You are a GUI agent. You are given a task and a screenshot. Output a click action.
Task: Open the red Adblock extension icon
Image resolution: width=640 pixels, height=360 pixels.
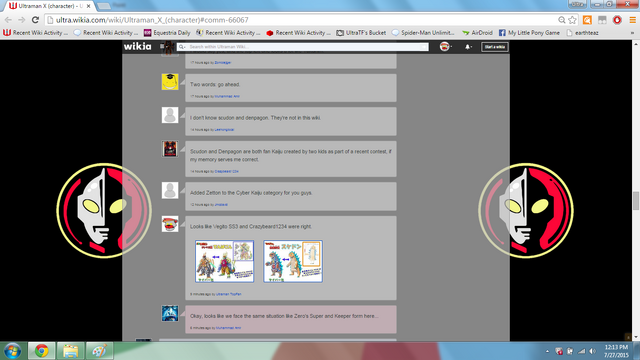[x=617, y=20]
